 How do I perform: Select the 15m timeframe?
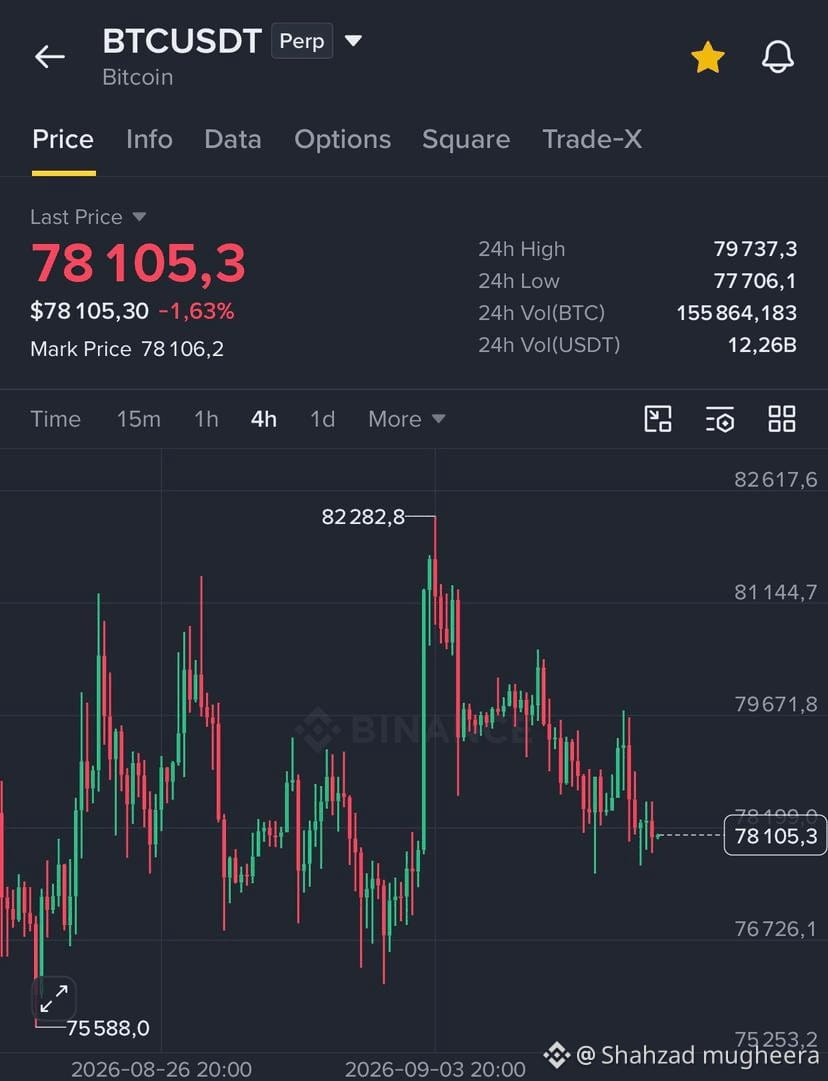pos(139,419)
